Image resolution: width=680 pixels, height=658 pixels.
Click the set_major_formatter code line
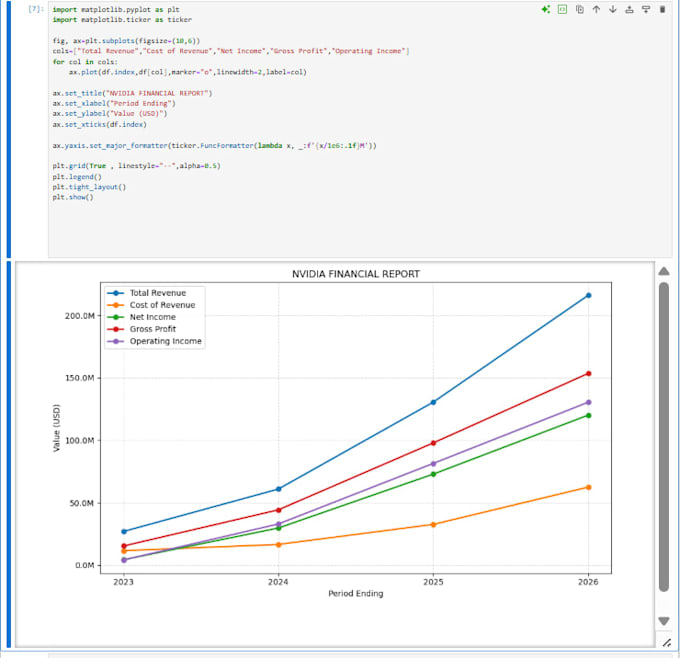pyautogui.click(x=214, y=146)
